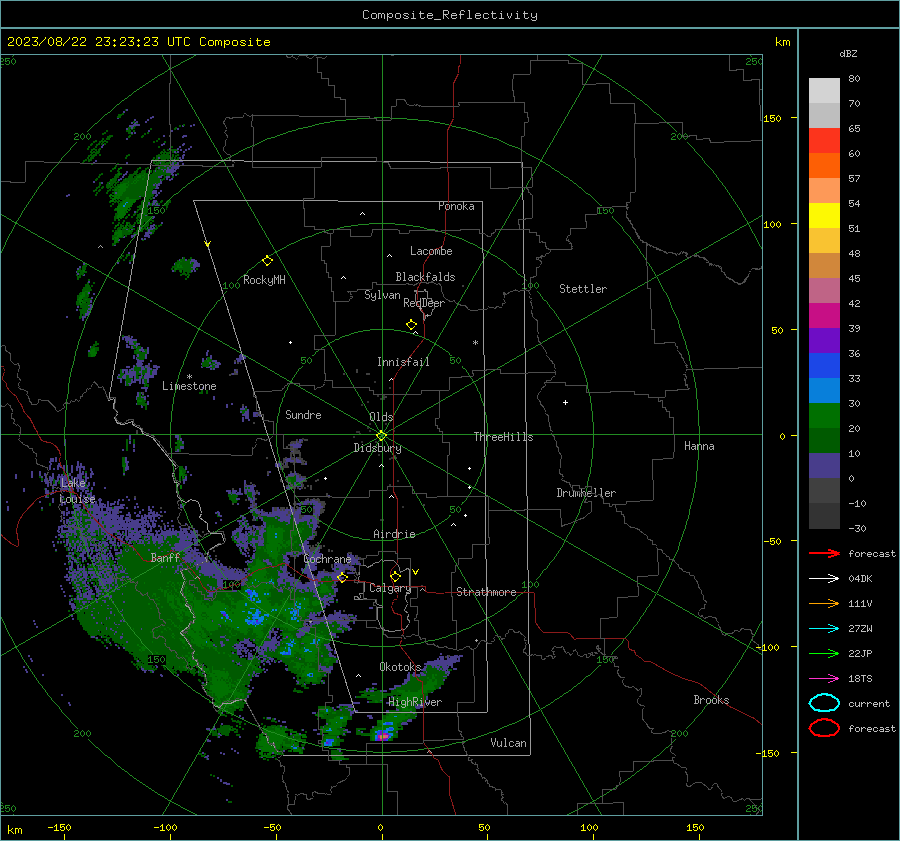The height and width of the screenshot is (841, 900).
Task: Click the Okotoks label
Action: (400, 667)
